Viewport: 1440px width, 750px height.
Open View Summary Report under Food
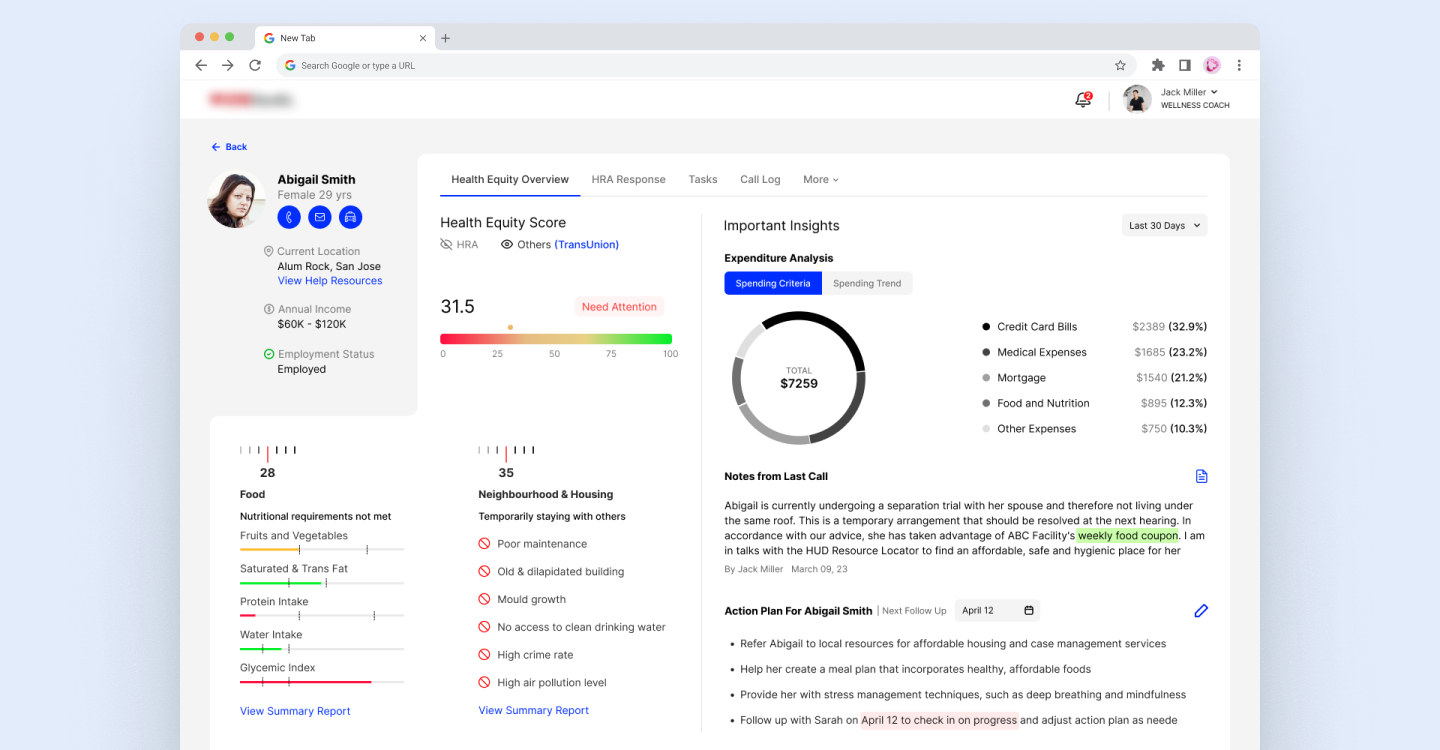(x=295, y=711)
